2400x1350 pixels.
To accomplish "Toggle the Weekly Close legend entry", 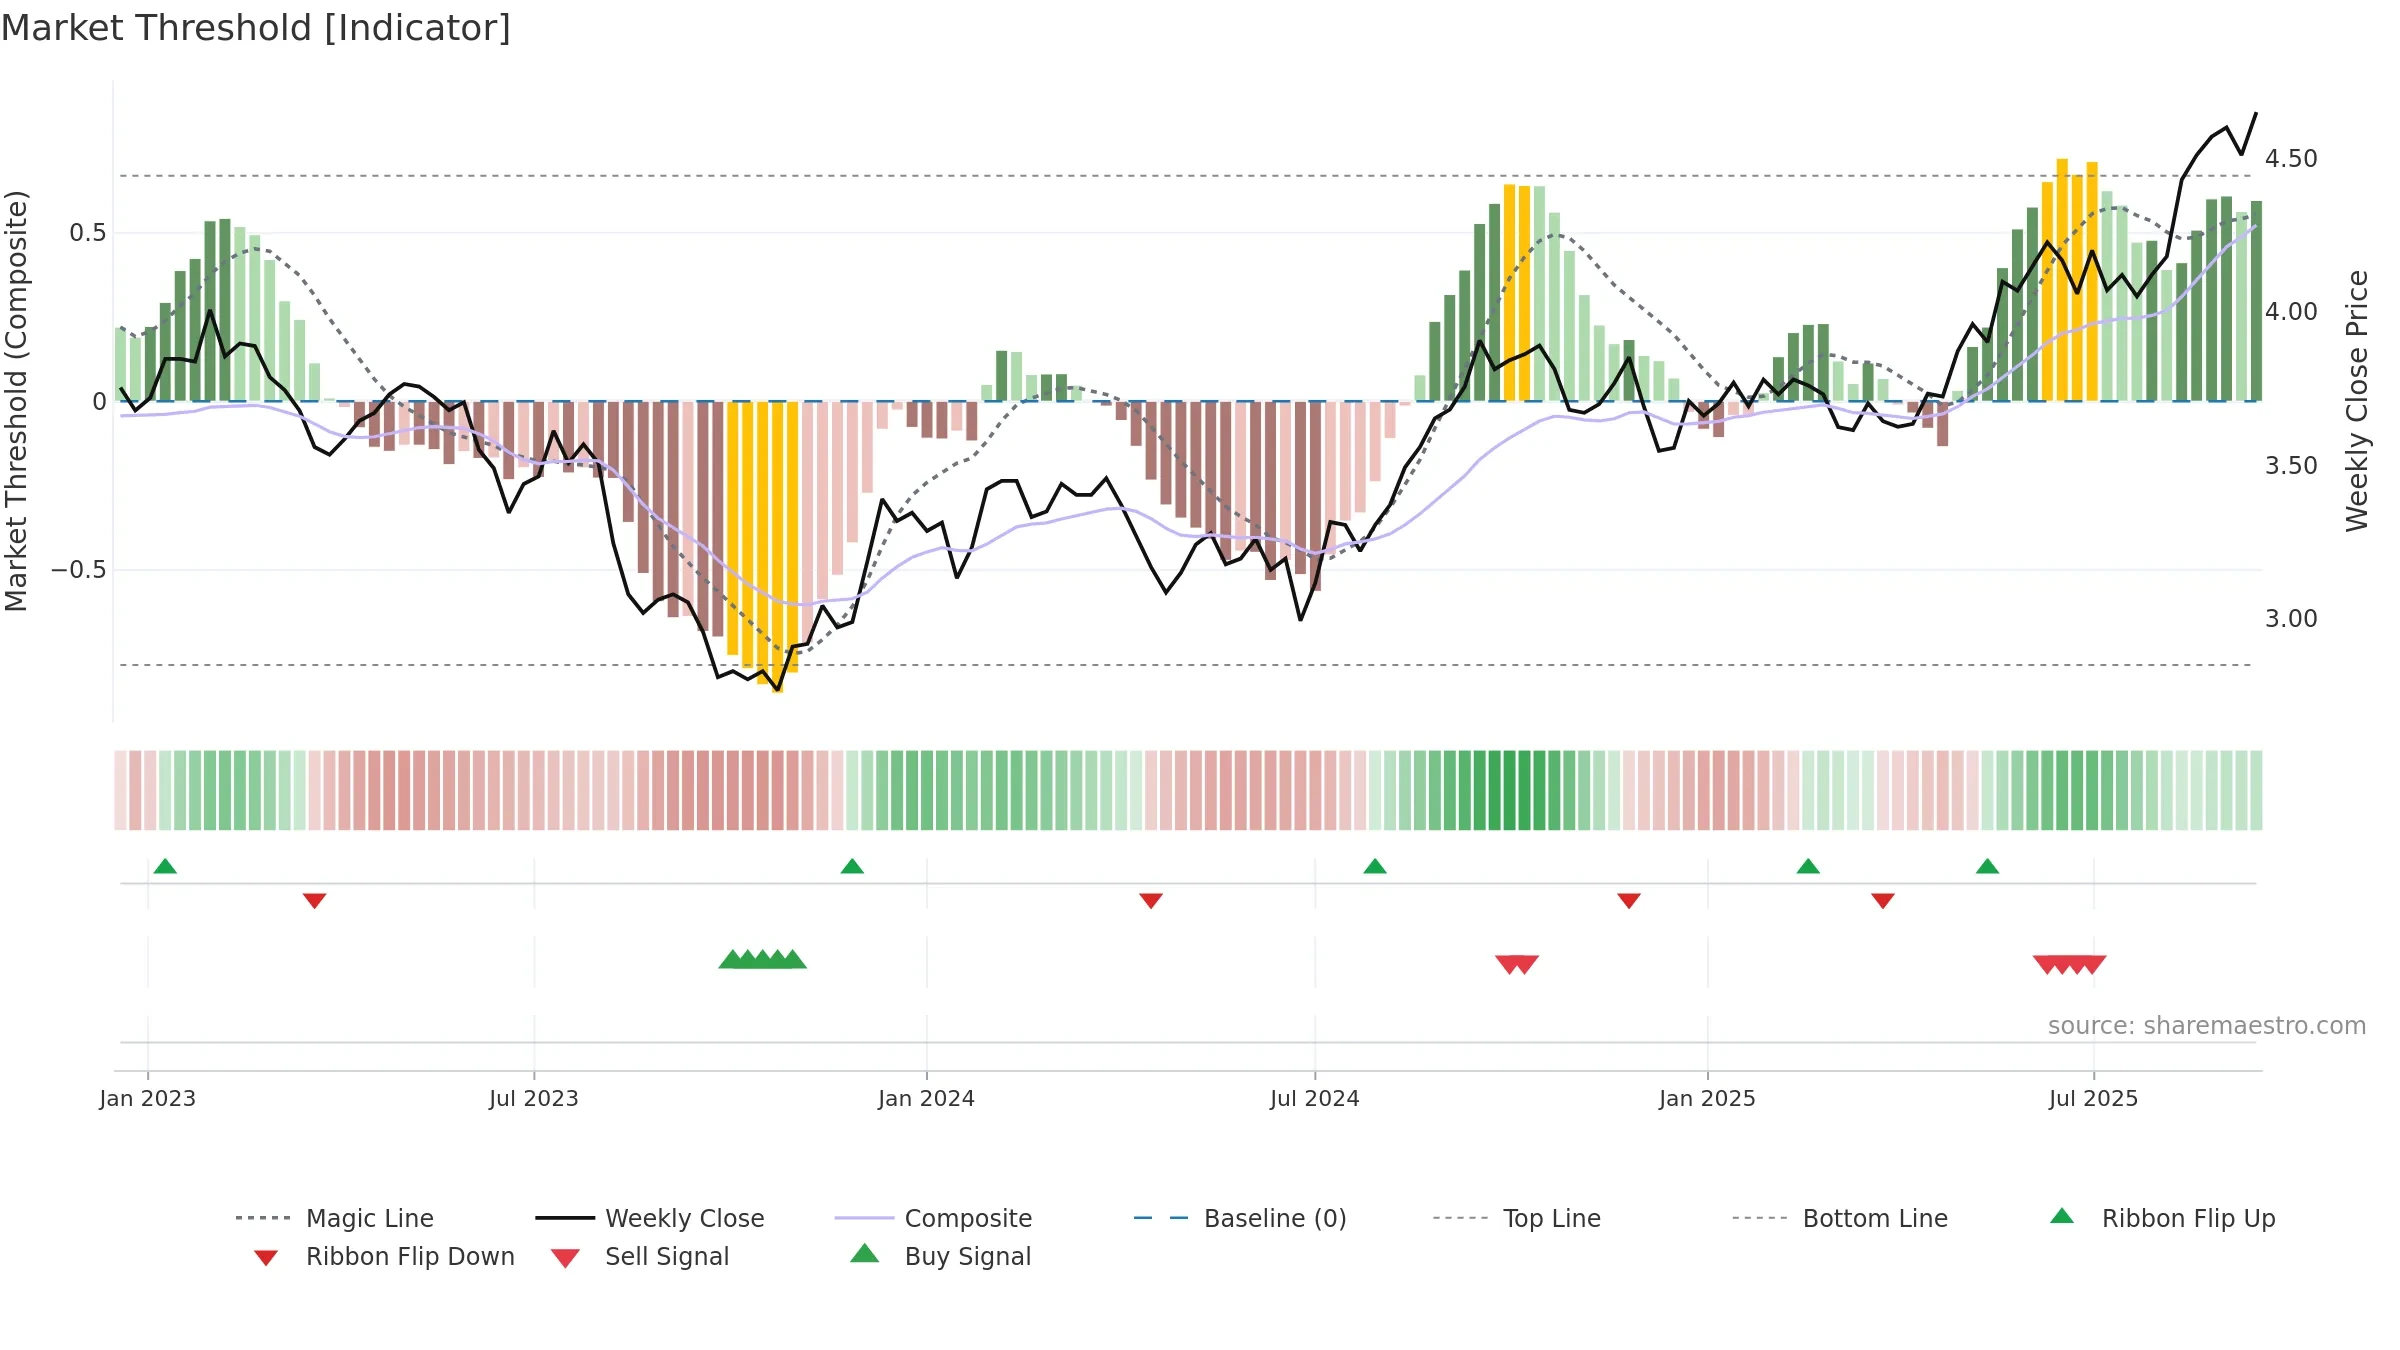I will [650, 1218].
